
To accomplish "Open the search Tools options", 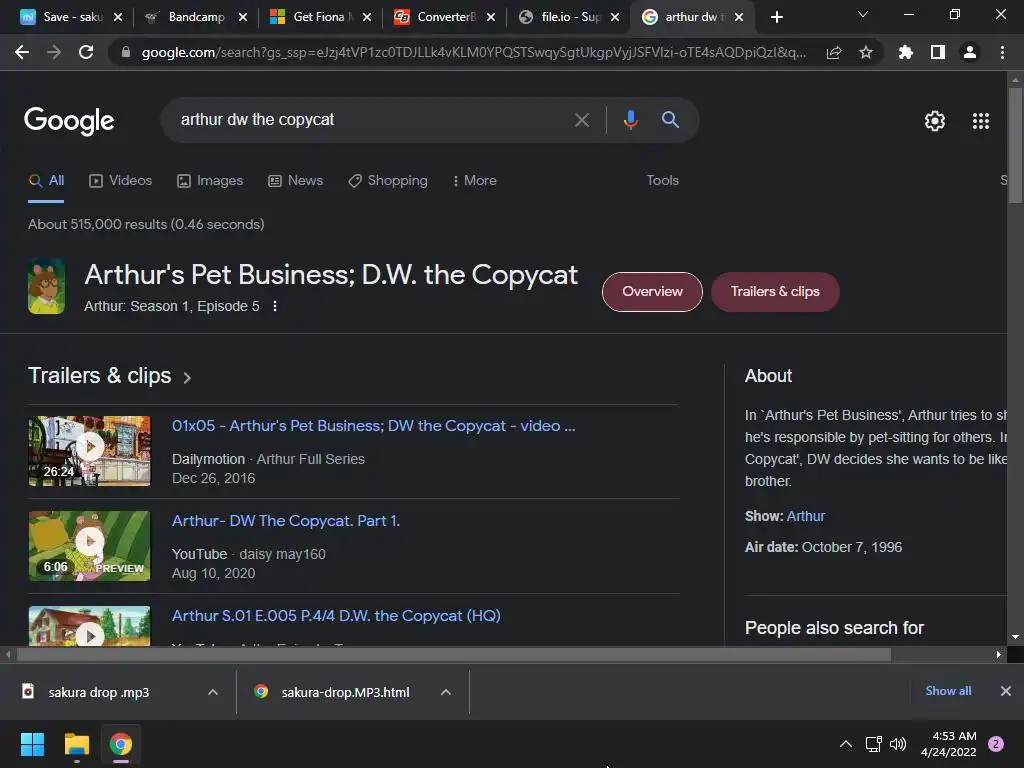I will click(662, 181).
